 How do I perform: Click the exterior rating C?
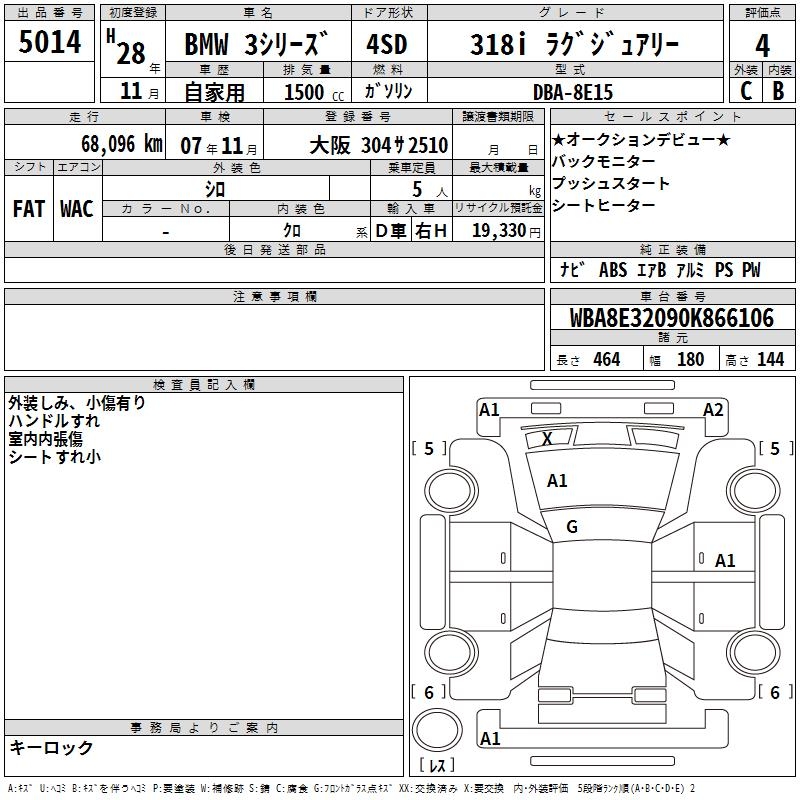coord(745,91)
